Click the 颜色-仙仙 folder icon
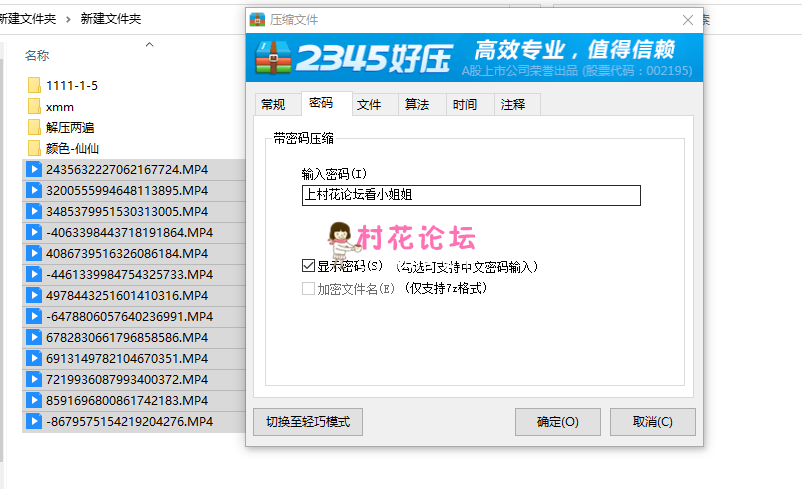The height and width of the screenshot is (489, 802). coord(34,148)
